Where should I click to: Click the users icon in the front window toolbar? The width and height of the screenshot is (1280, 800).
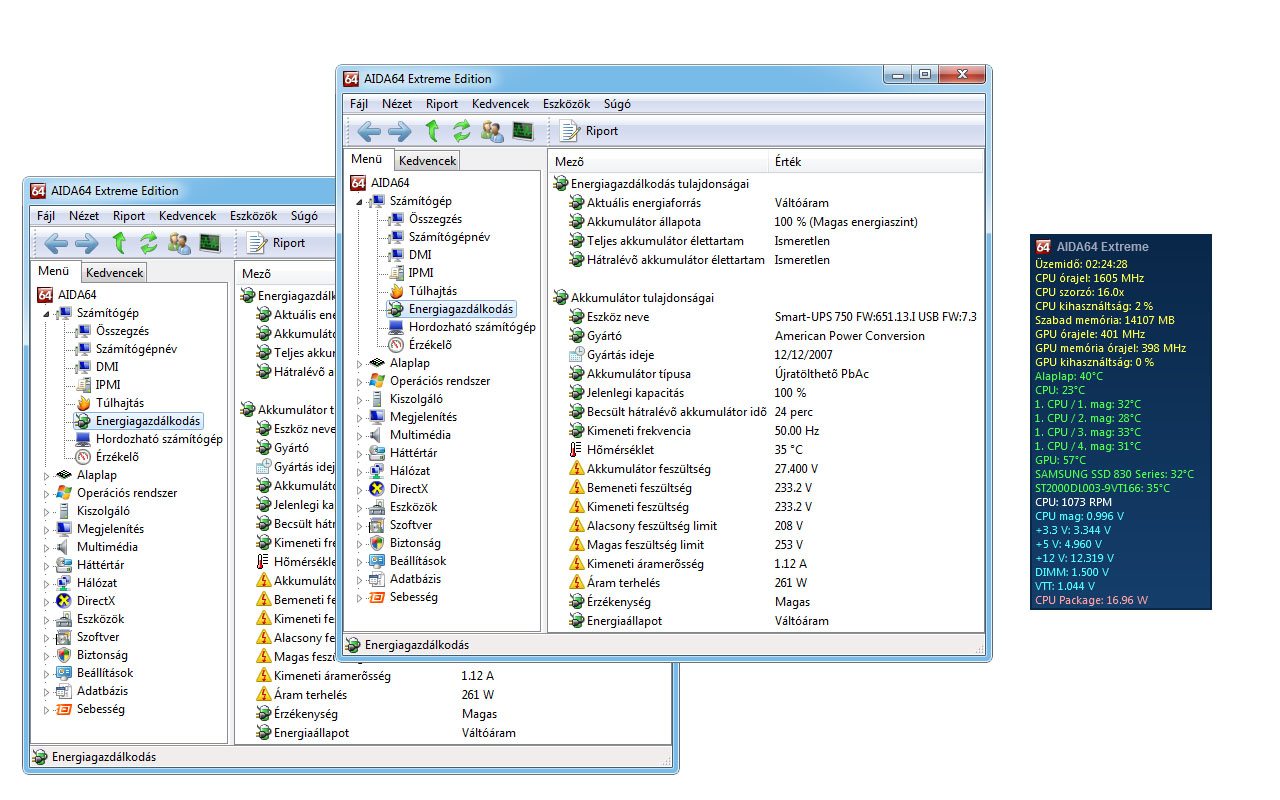pos(492,131)
